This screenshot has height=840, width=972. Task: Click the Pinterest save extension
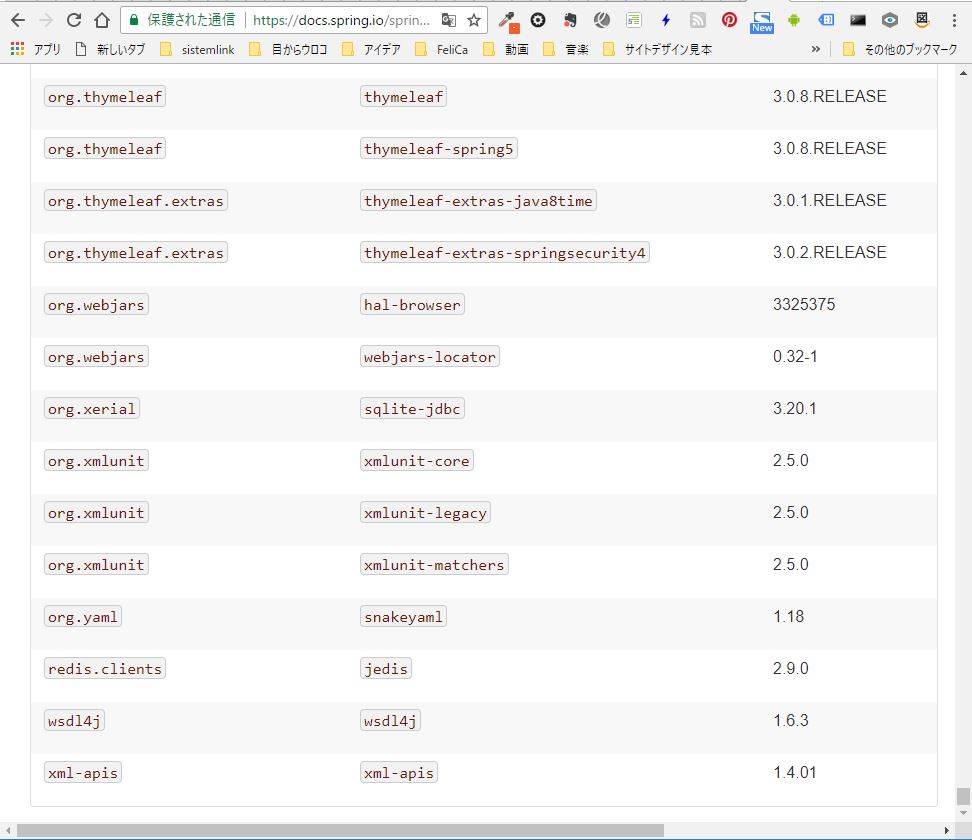[729, 20]
